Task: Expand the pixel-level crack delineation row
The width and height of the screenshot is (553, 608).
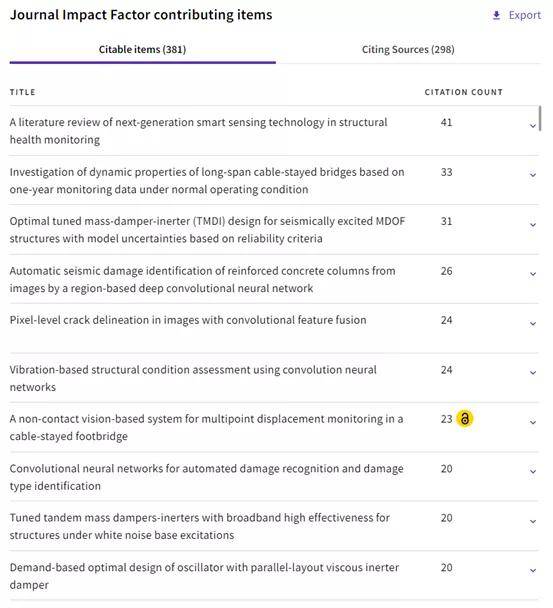Action: click(x=533, y=323)
